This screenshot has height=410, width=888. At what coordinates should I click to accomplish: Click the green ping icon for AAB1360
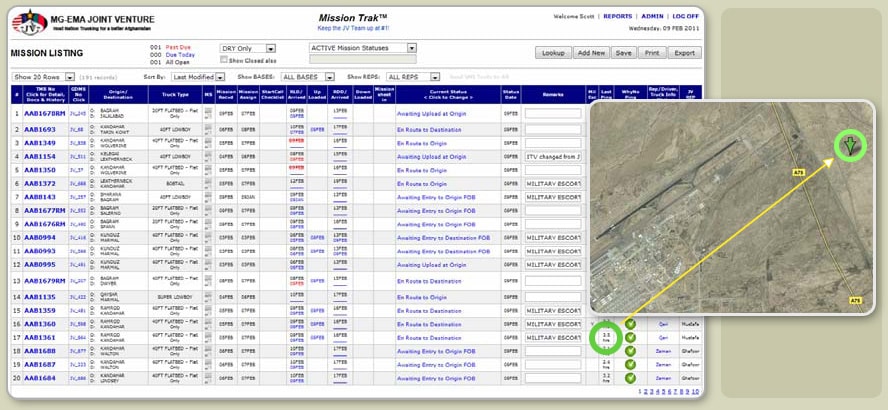(629, 324)
